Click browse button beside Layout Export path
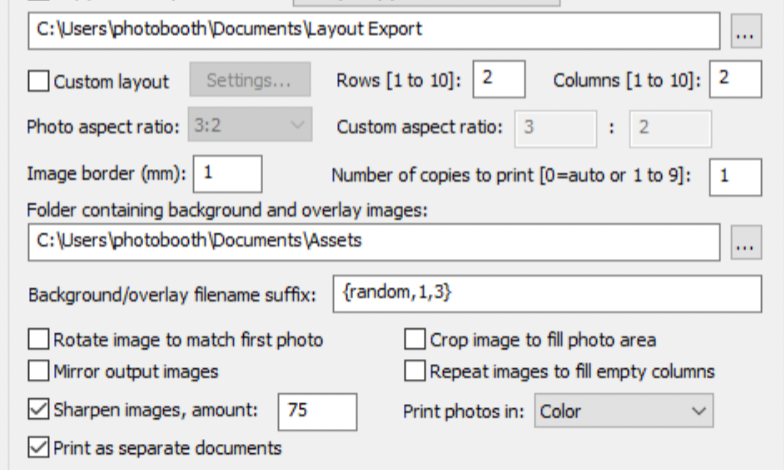This screenshot has height=470, width=784. (x=743, y=31)
